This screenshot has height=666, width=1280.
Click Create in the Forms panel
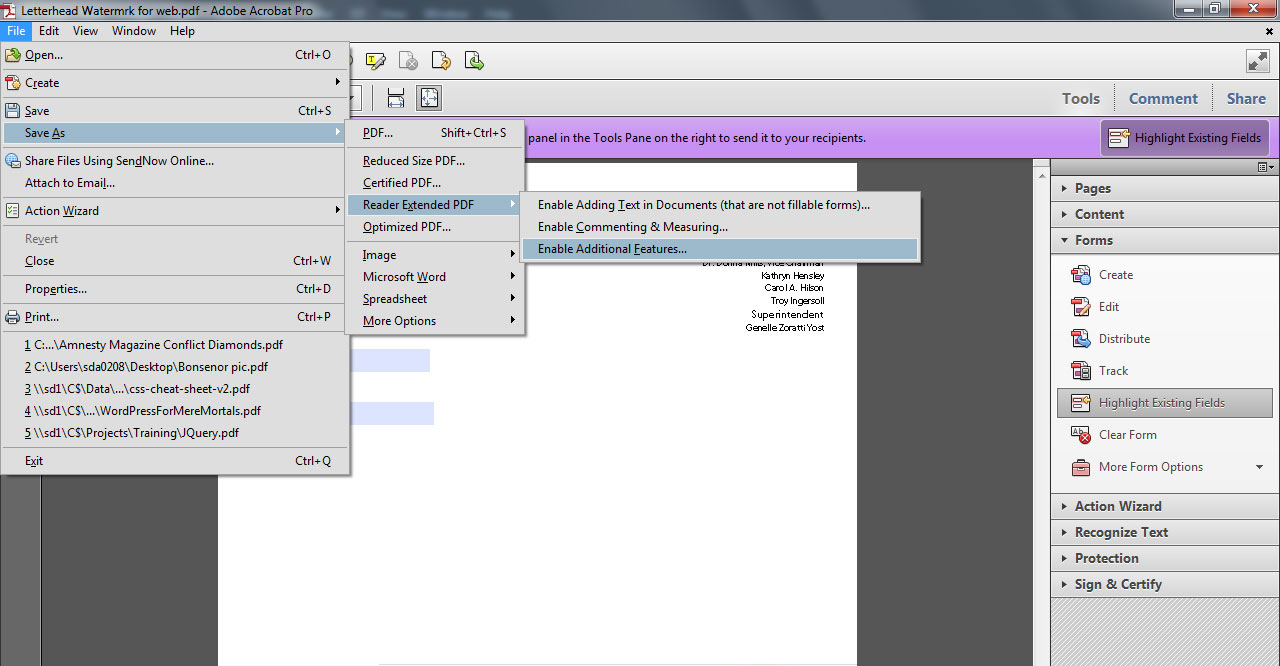coord(1116,275)
